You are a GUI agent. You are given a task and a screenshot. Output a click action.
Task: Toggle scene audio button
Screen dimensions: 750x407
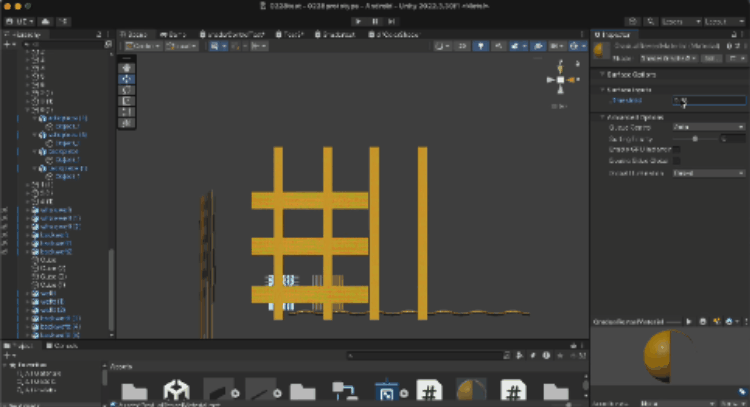click(498, 46)
